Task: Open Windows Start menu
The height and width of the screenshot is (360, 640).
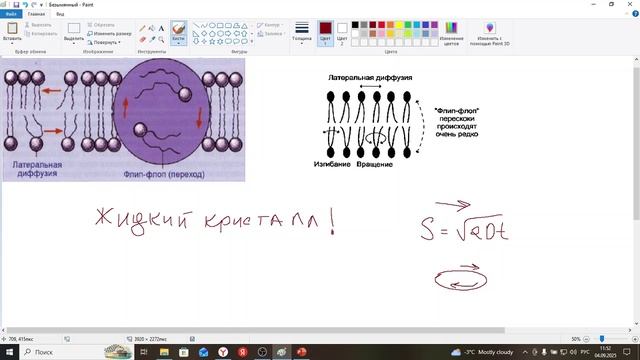Action: [x=9, y=352]
